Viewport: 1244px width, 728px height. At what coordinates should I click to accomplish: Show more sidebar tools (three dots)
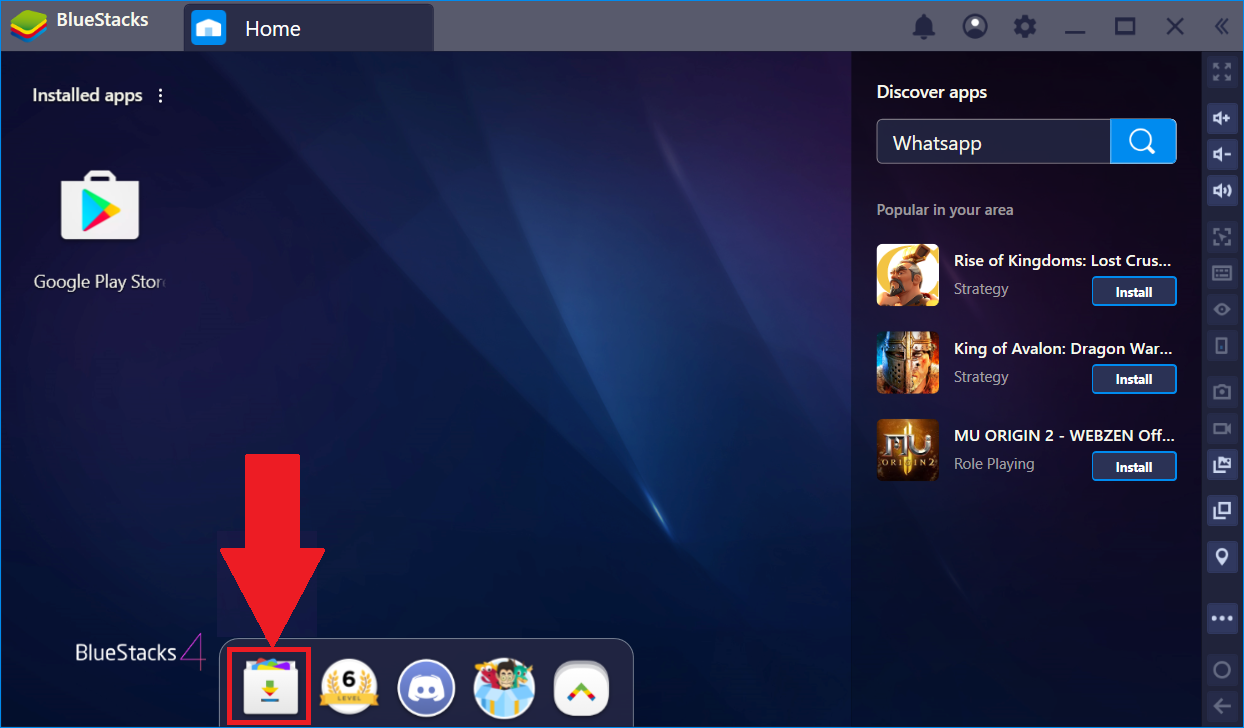tap(1222, 618)
